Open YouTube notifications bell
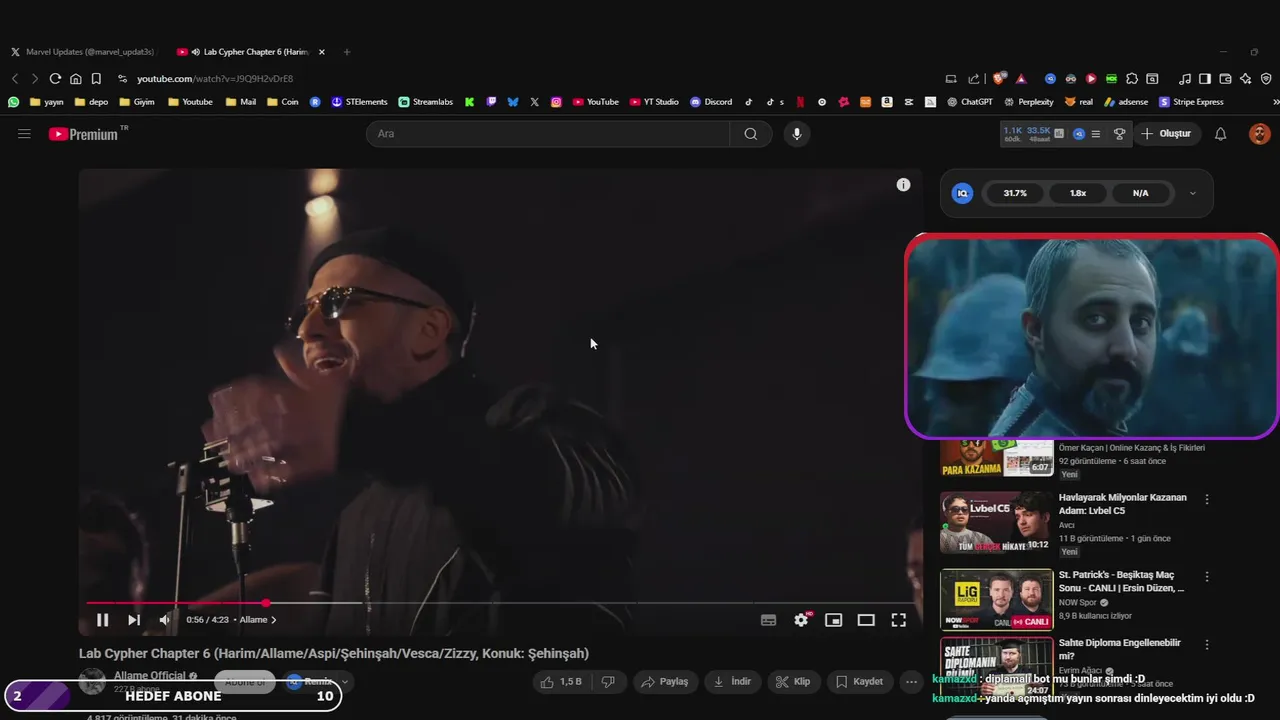Screen dimensions: 1280x720 (x=1220, y=134)
